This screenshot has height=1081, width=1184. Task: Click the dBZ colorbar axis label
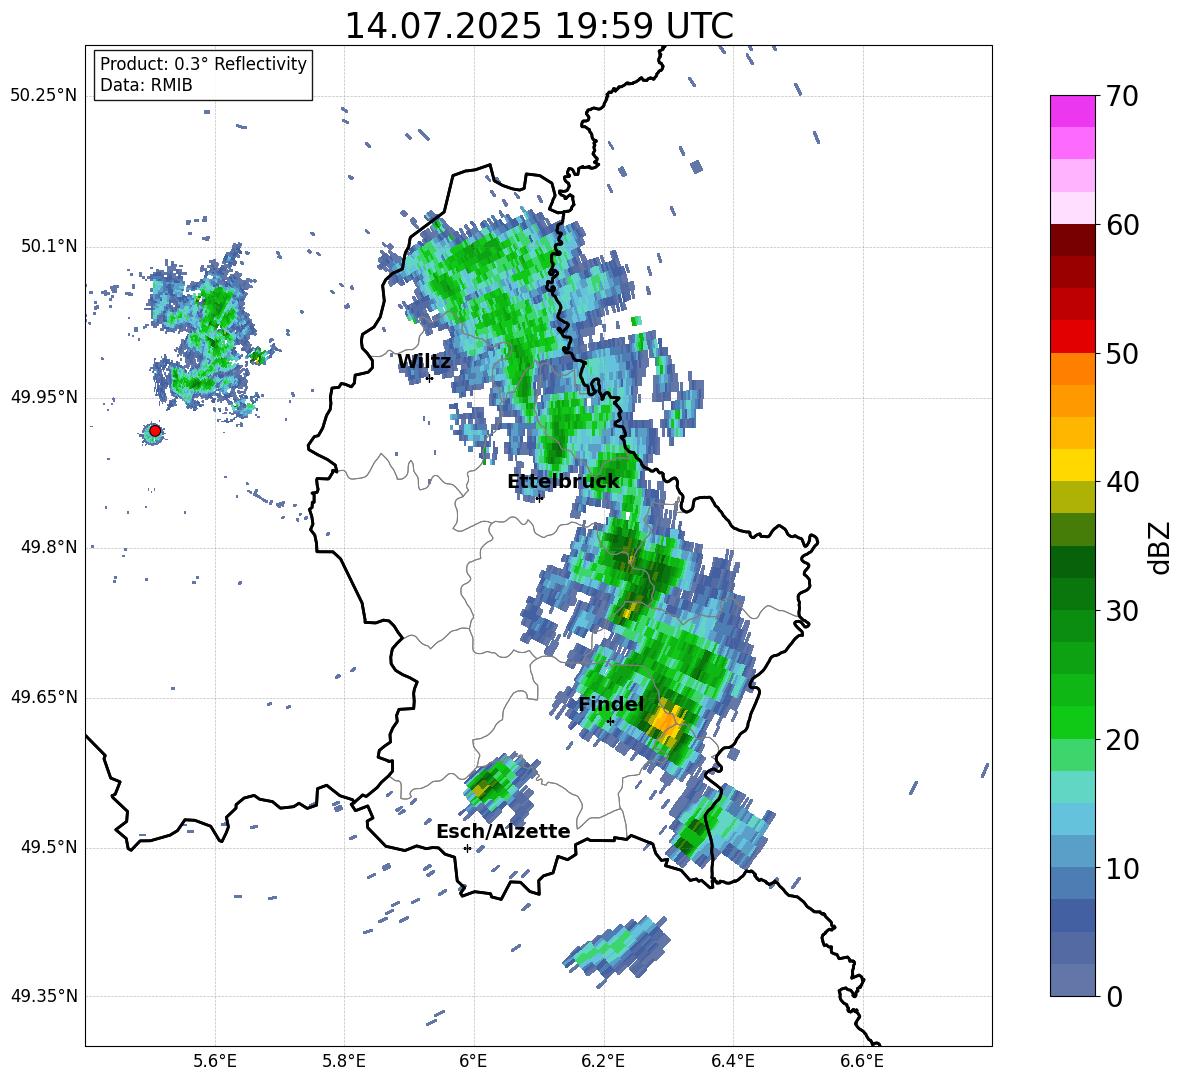tap(1159, 548)
